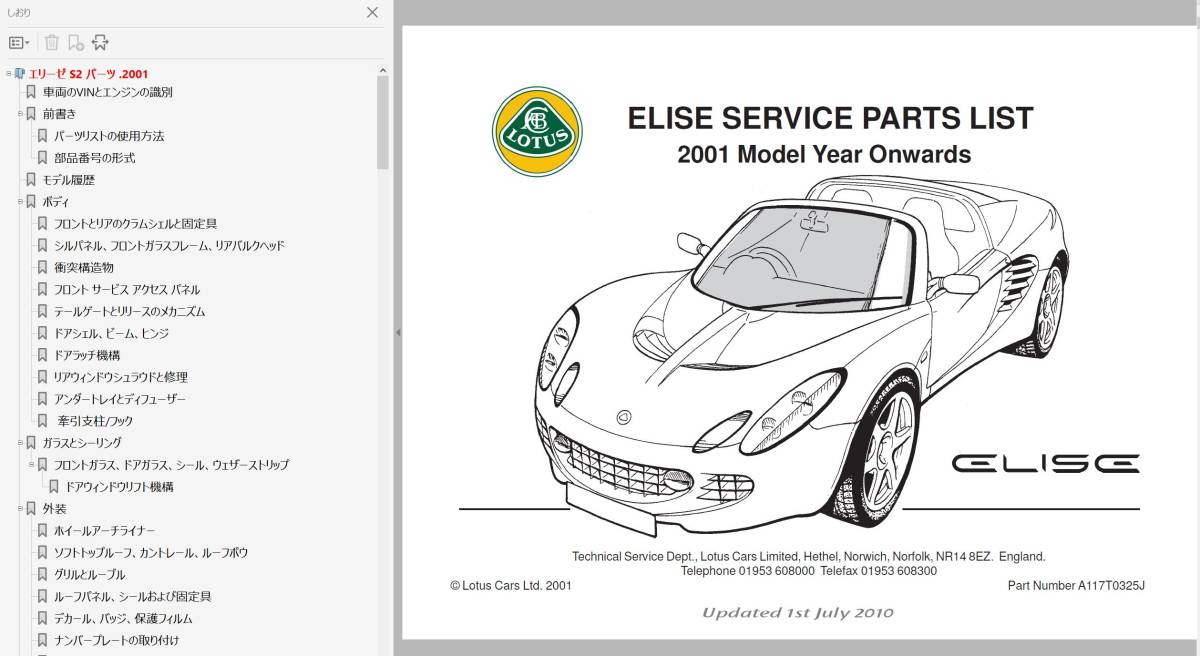
Task: Click the root bookmark book icon
Action: point(19,73)
